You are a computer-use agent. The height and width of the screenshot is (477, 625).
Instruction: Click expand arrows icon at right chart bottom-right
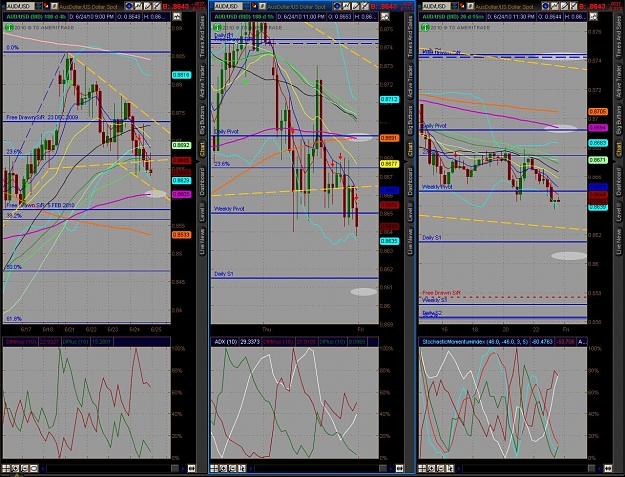[x=607, y=468]
